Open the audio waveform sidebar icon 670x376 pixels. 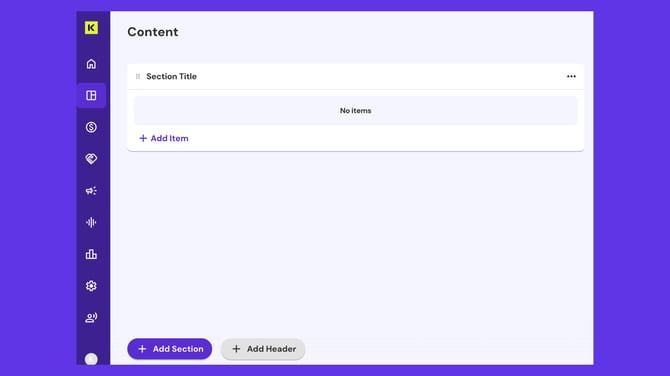91,222
